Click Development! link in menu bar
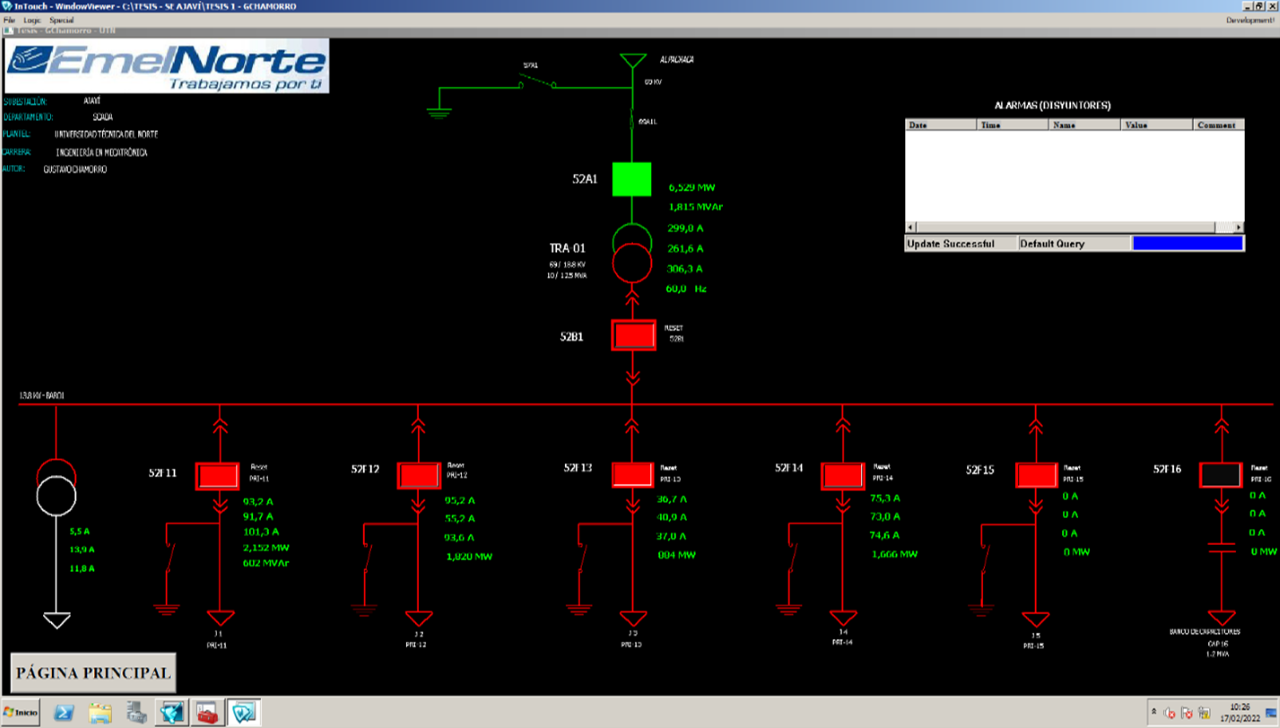 pyautogui.click(x=1250, y=20)
